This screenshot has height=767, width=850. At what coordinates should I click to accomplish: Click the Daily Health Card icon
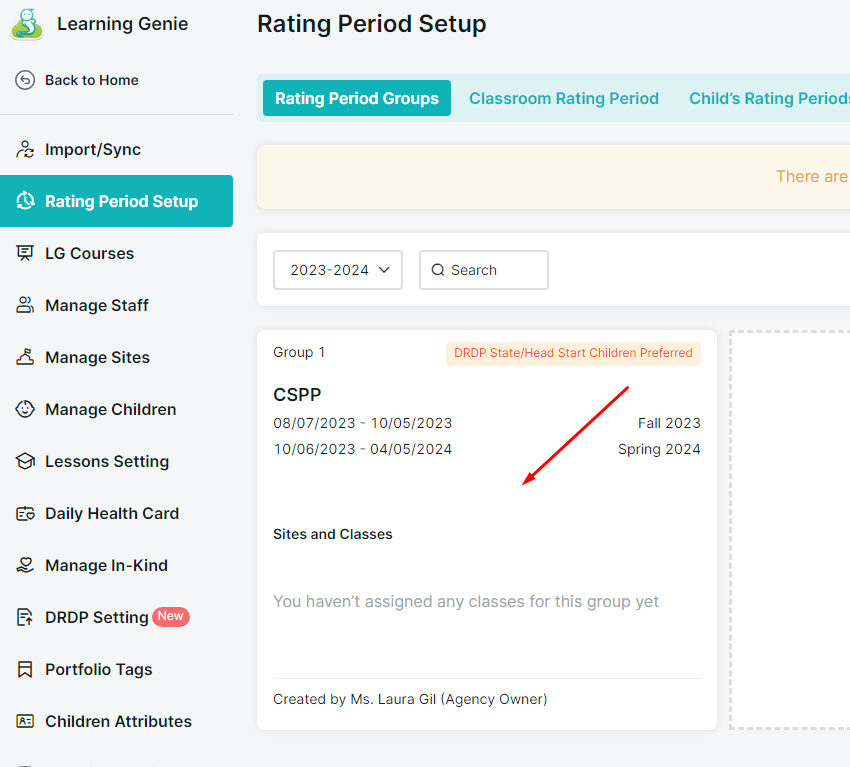point(25,513)
